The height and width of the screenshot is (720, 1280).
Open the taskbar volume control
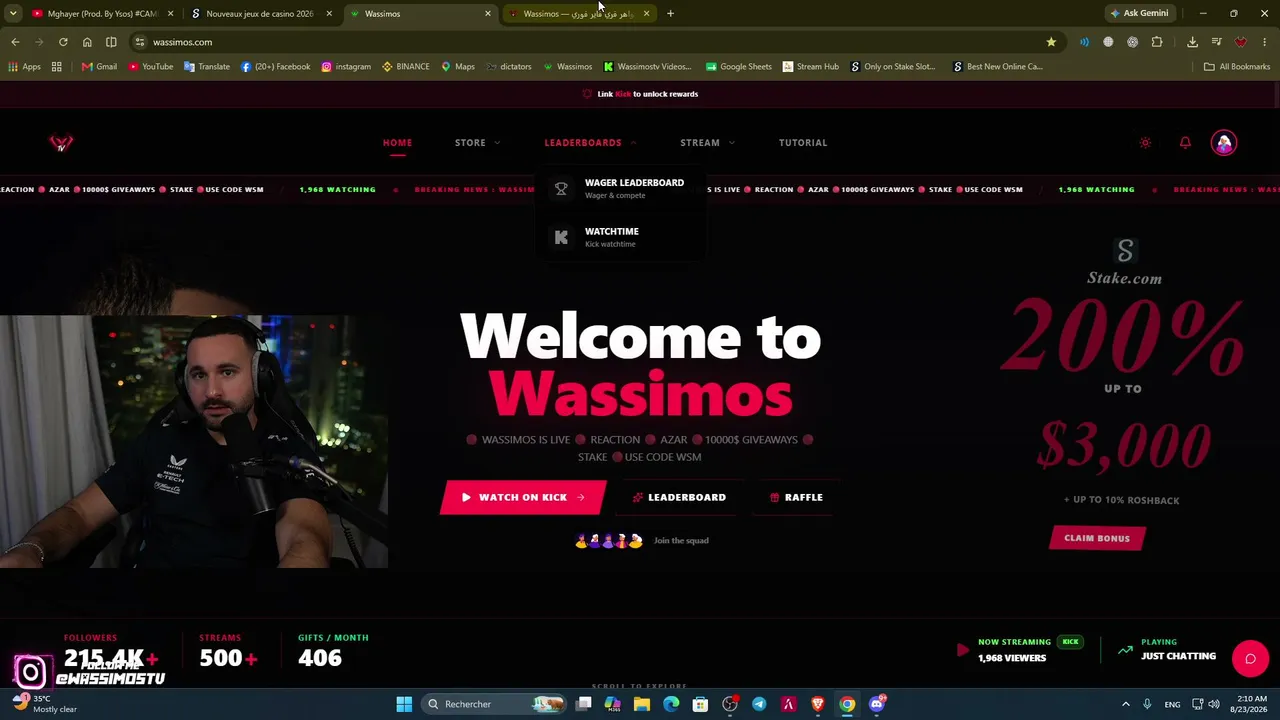point(1215,704)
